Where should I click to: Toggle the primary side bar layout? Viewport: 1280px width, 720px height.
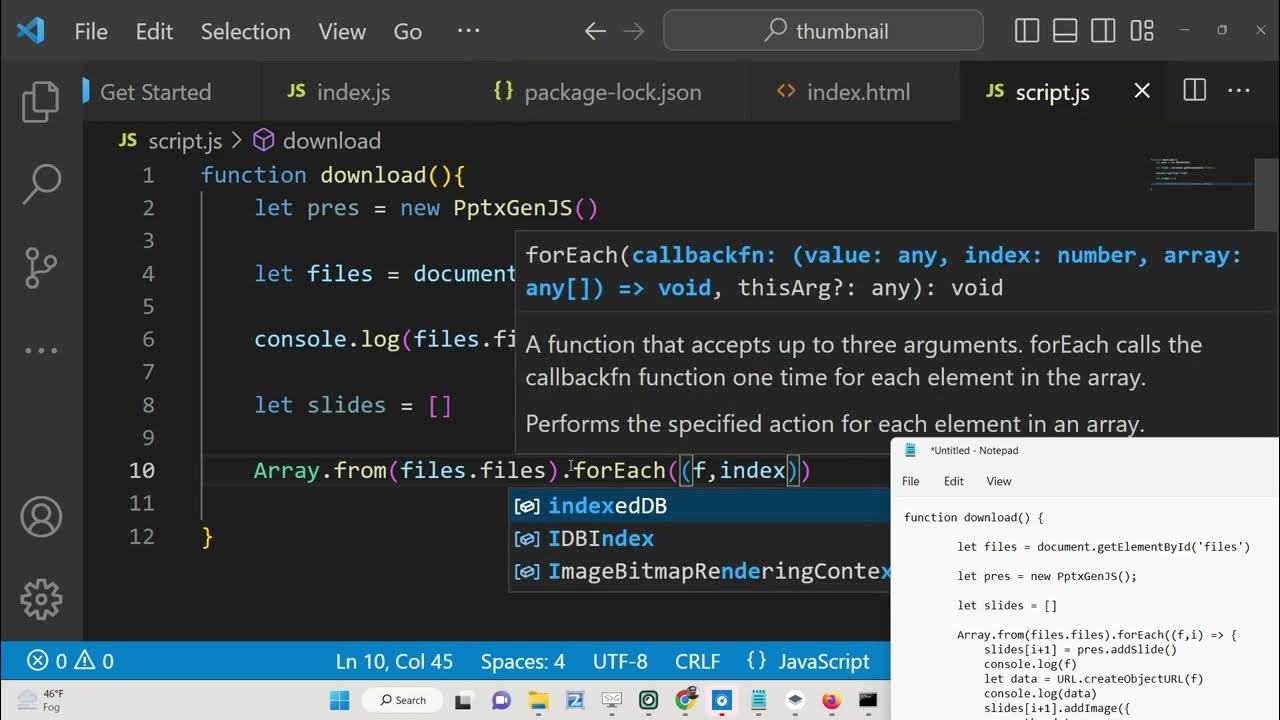(x=1027, y=31)
